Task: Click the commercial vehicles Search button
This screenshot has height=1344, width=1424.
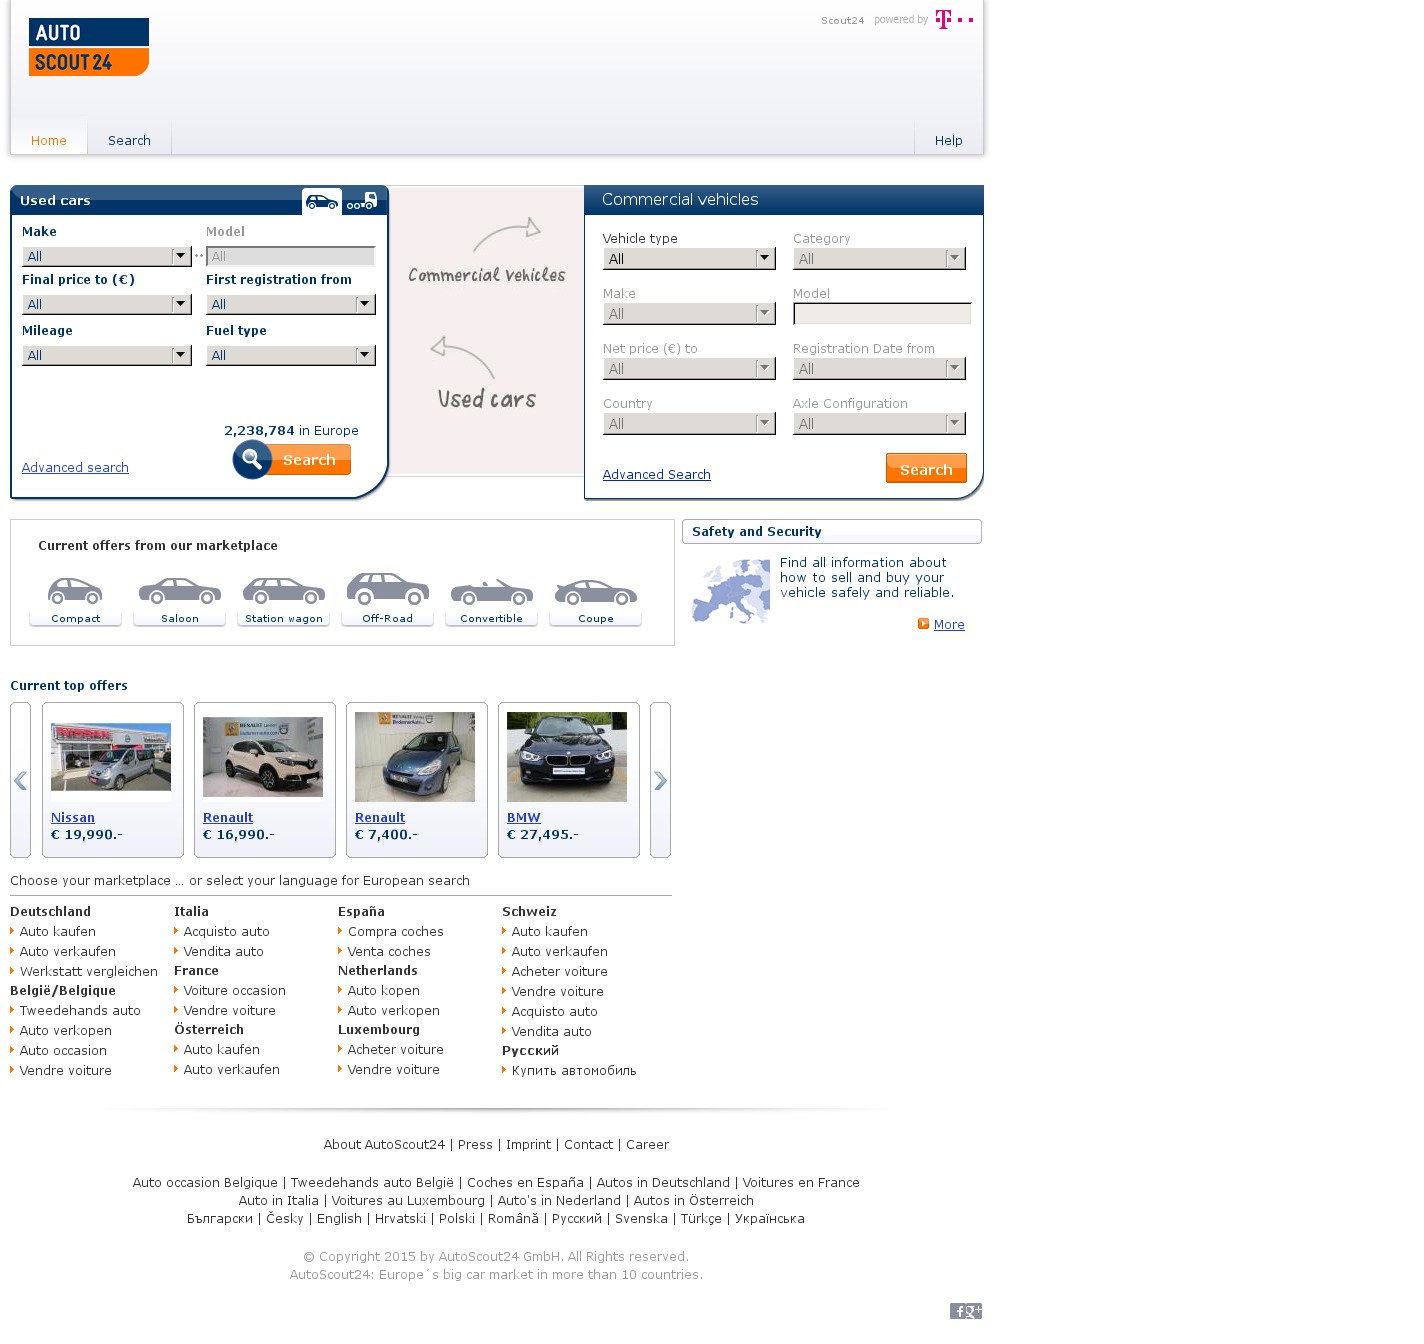Action: point(926,469)
